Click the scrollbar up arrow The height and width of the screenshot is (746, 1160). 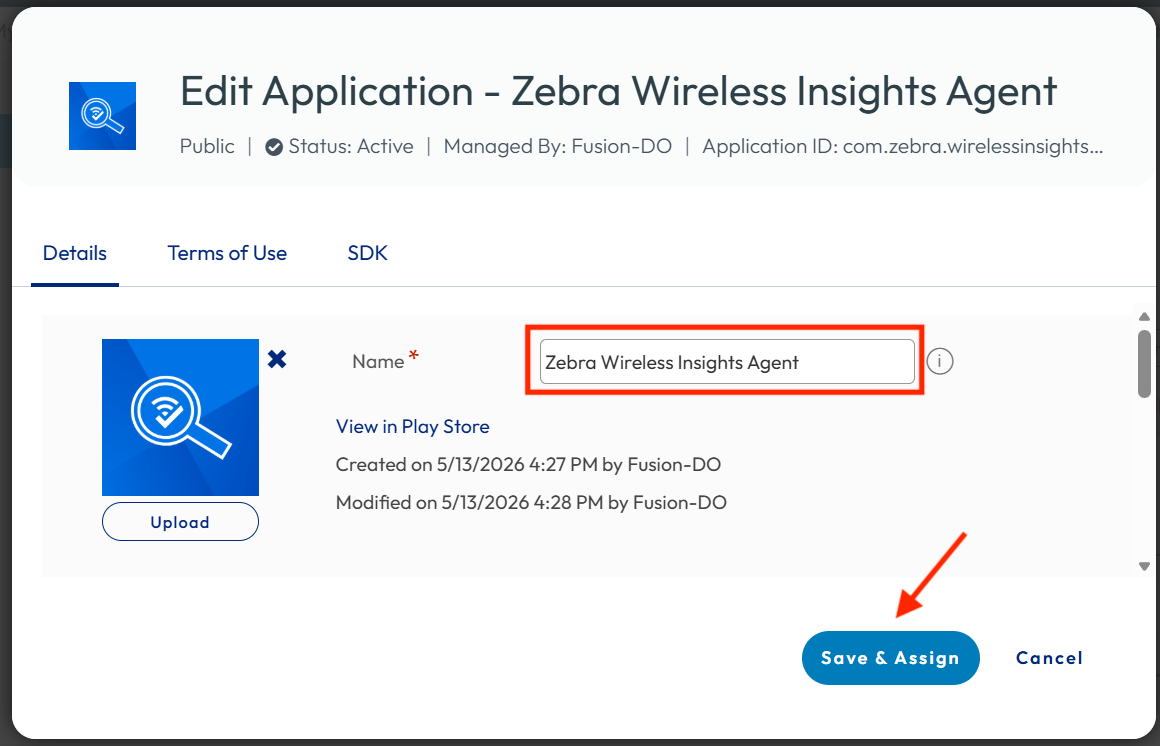(1144, 317)
